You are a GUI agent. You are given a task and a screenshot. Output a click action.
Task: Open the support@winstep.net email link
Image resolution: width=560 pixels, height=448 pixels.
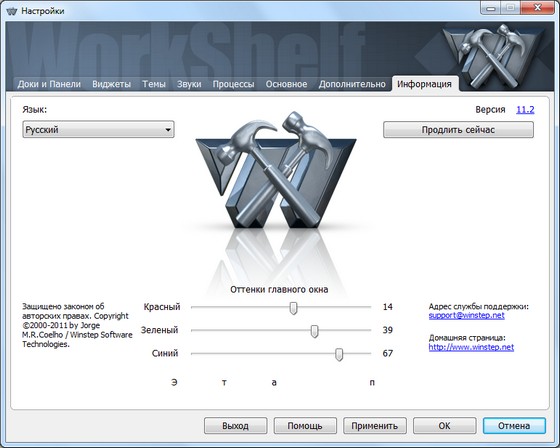[x=466, y=315]
